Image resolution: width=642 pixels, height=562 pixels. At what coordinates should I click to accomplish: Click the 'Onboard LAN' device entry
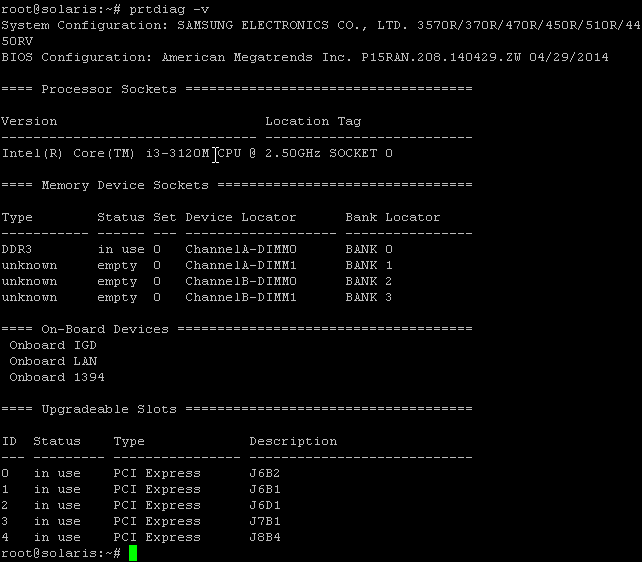coord(53,361)
